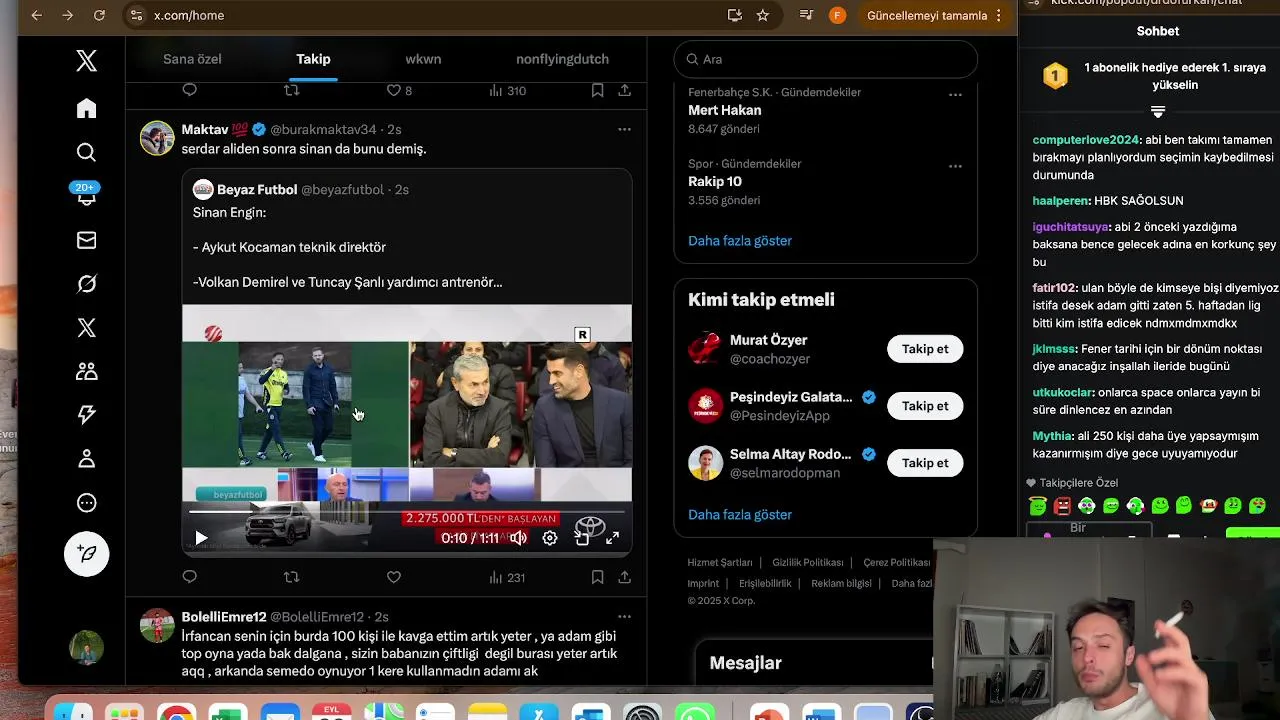Image resolution: width=1280 pixels, height=720 pixels.
Task: Expand the video to fullscreen
Action: click(x=612, y=538)
